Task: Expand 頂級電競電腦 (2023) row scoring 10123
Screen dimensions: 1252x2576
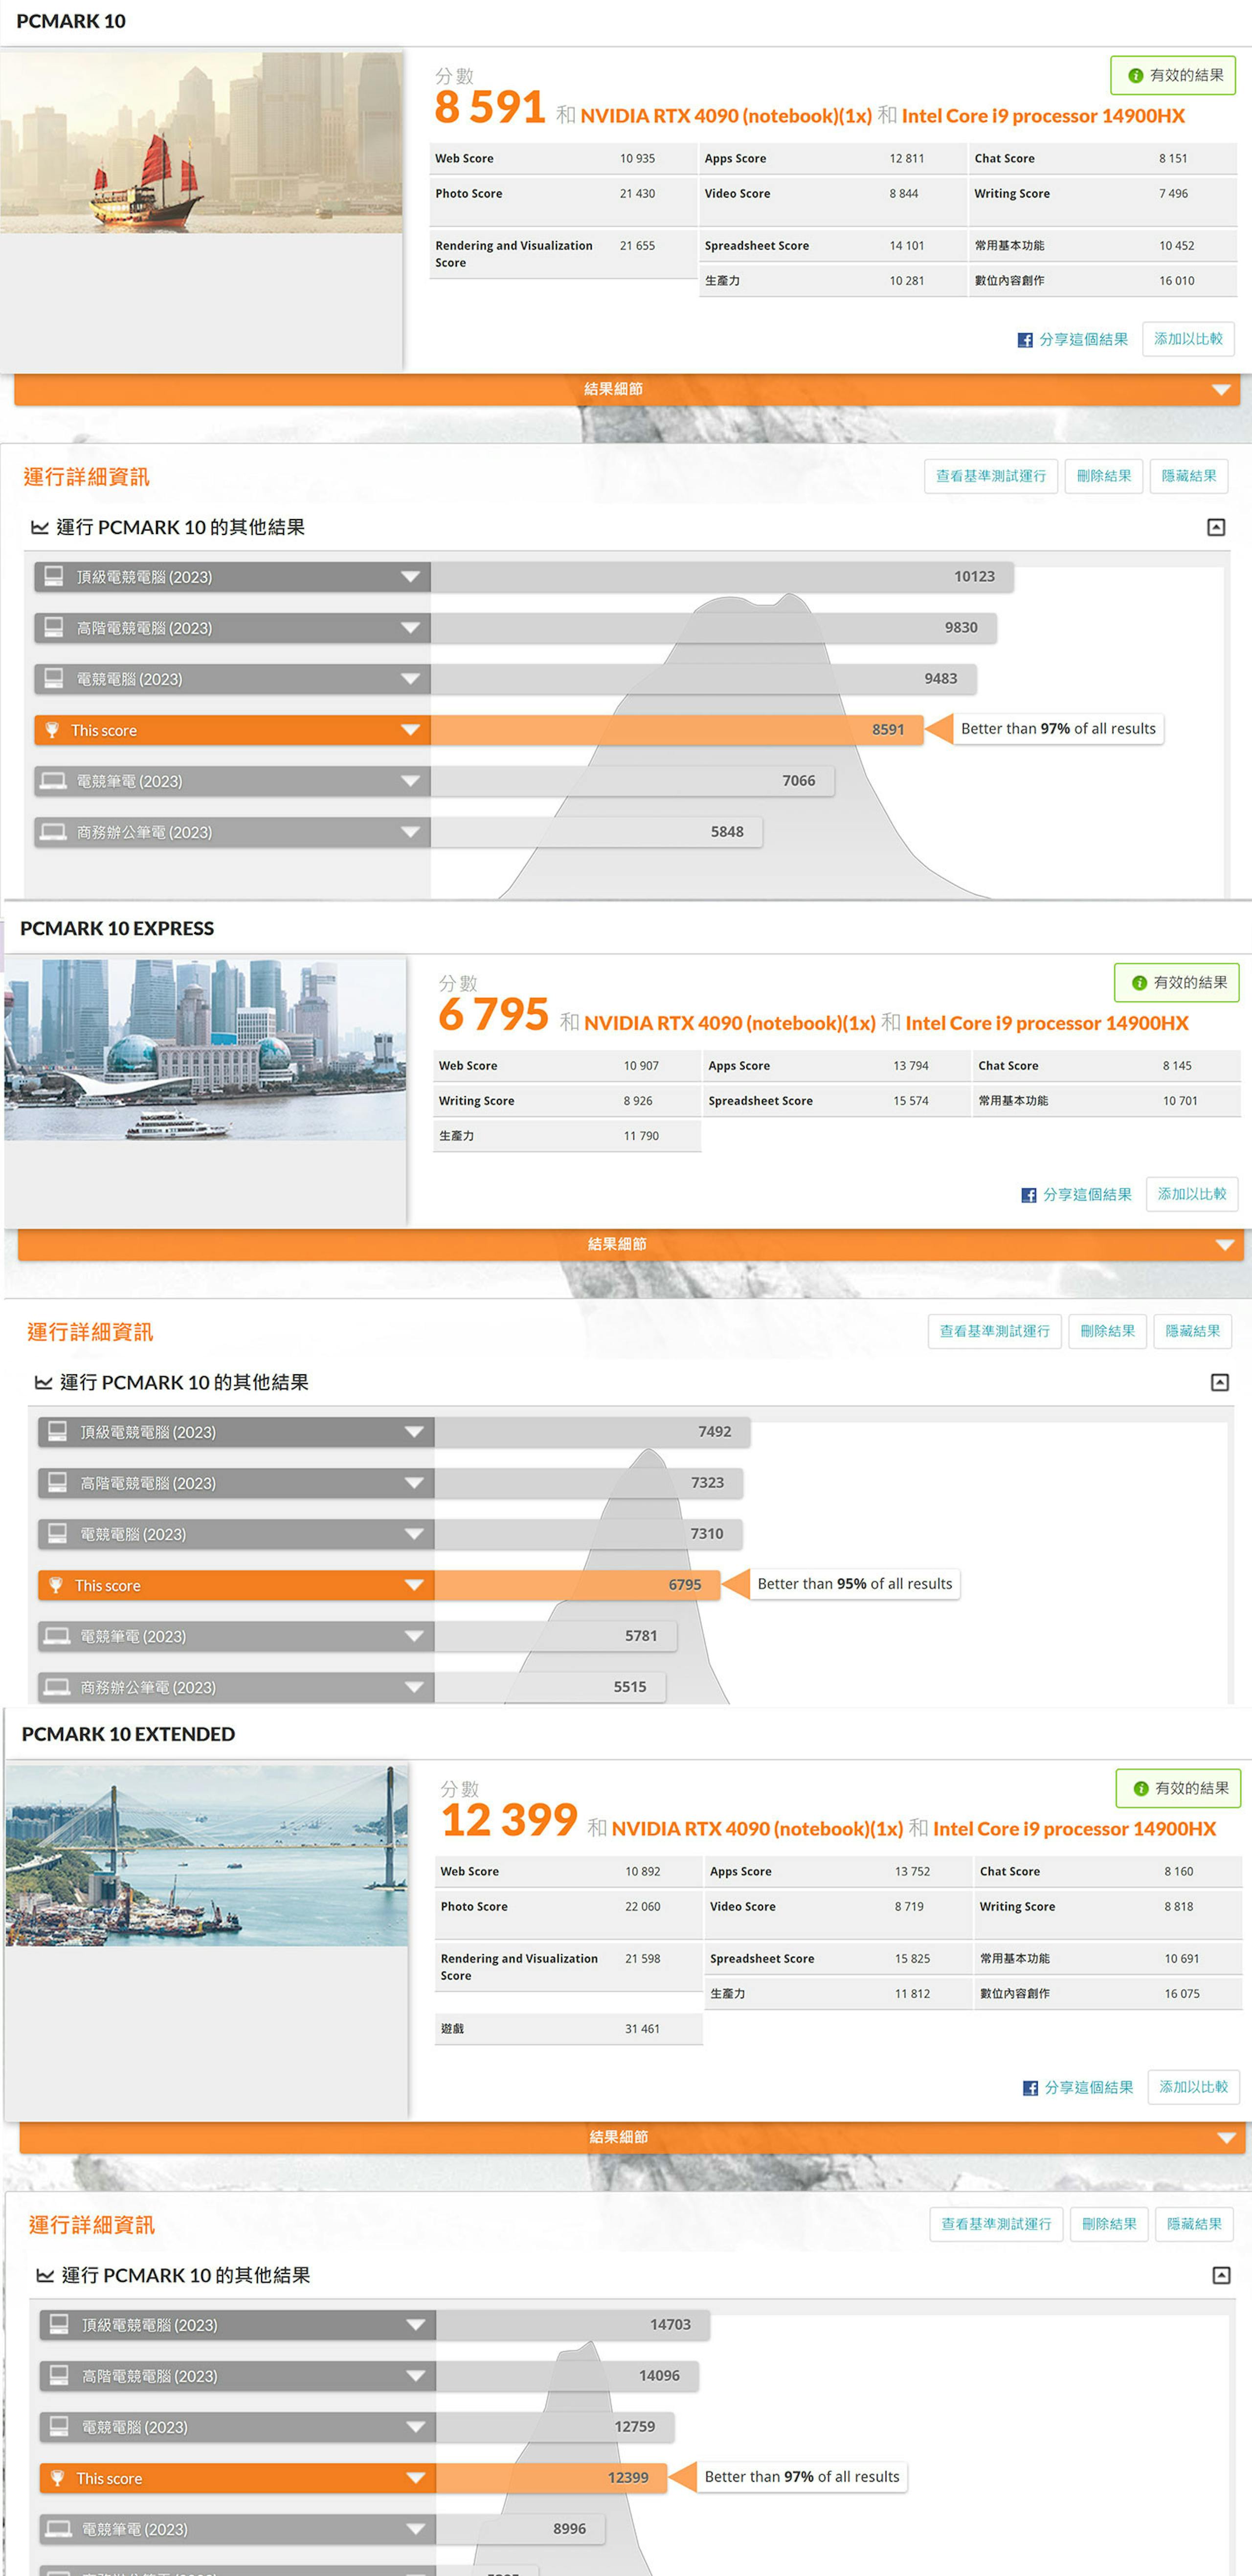Action: click(x=410, y=577)
